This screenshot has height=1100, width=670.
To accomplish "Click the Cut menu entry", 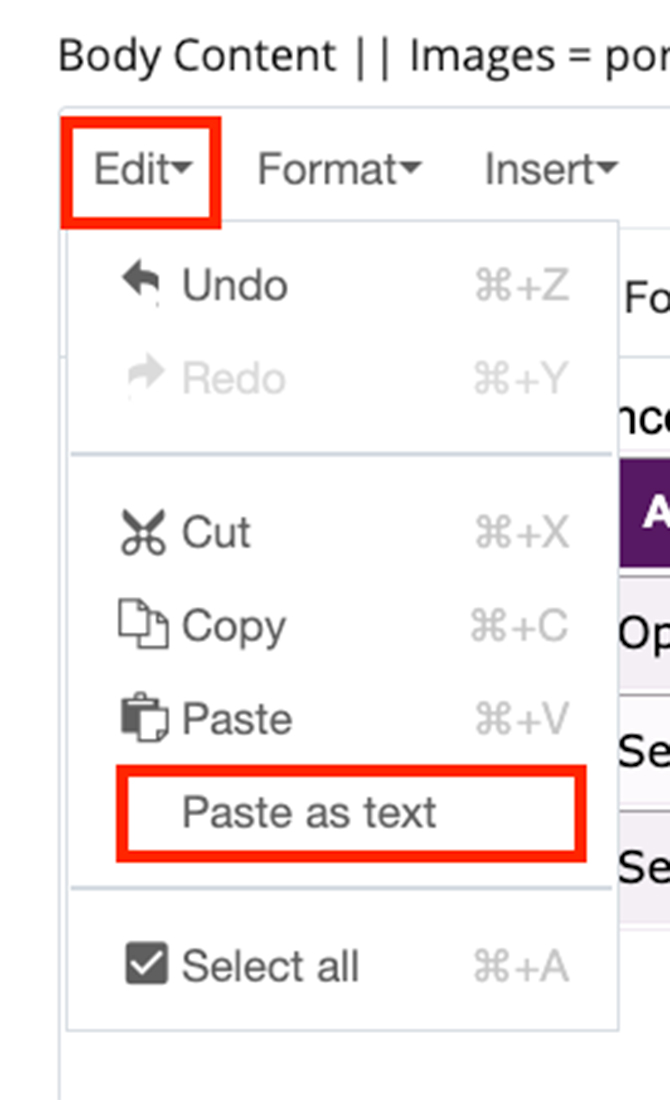I will tap(215, 531).
